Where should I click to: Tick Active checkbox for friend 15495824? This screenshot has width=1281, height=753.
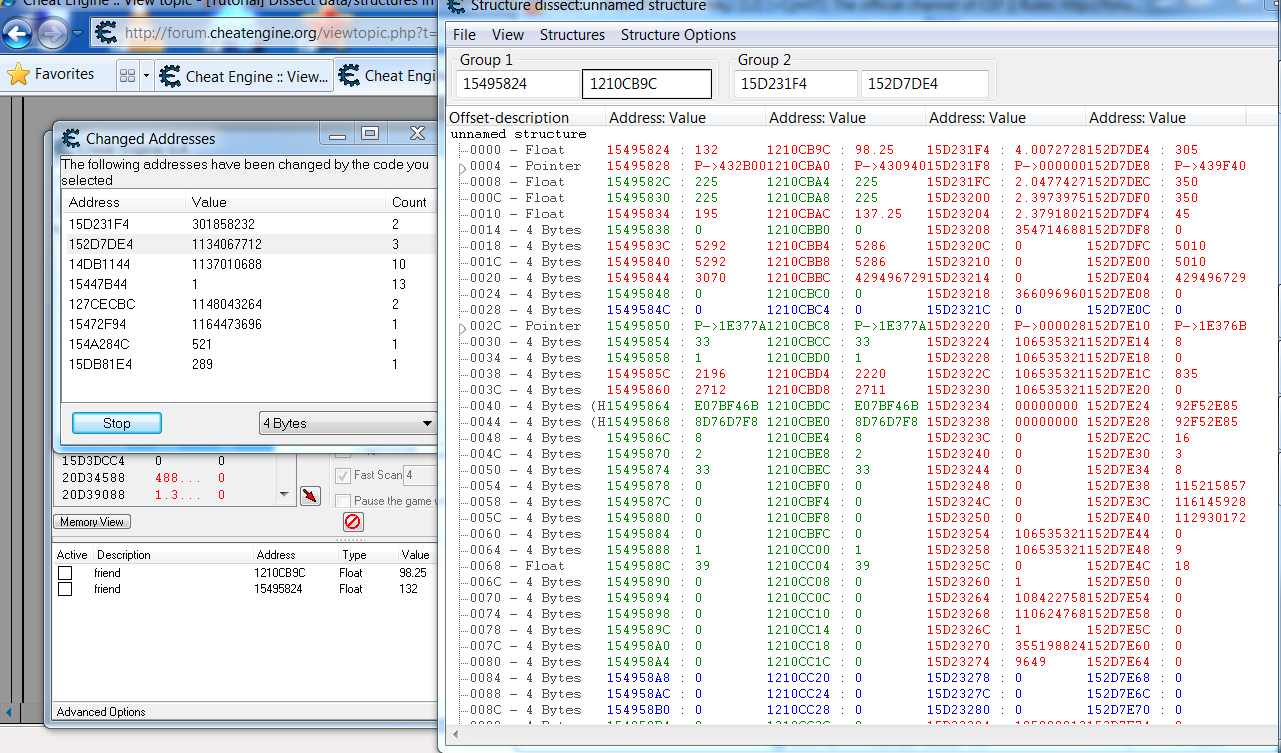click(x=65, y=589)
